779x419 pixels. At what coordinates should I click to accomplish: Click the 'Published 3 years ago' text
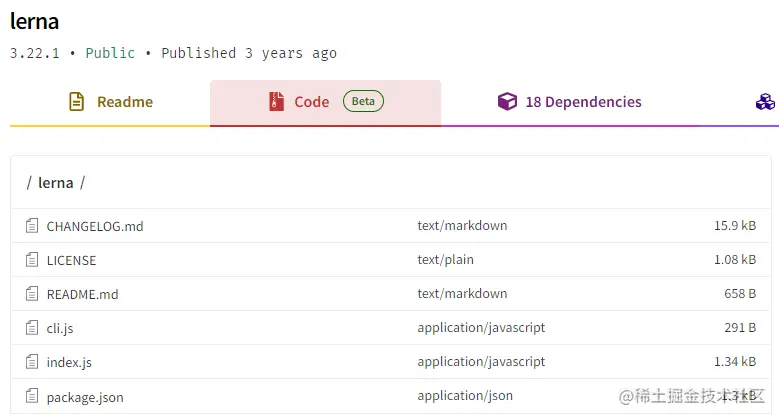tap(249, 53)
